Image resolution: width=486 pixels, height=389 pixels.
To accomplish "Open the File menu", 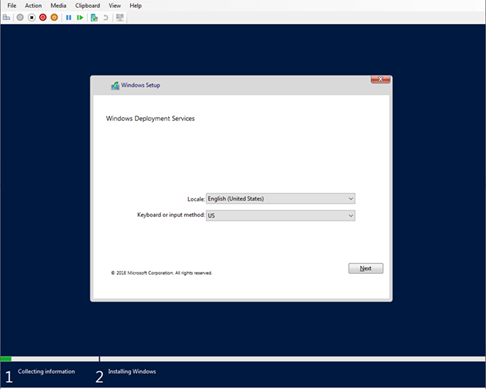I will pyautogui.click(x=12, y=6).
